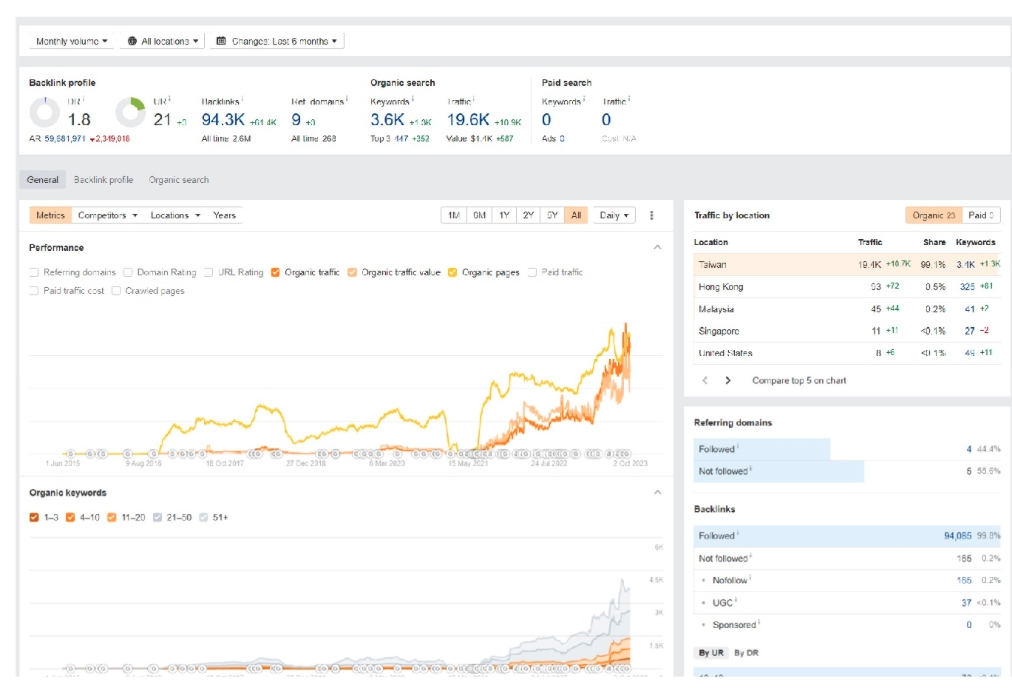Open the chart options three-dot menu
The image size is (1012, 692).
pyautogui.click(x=652, y=215)
